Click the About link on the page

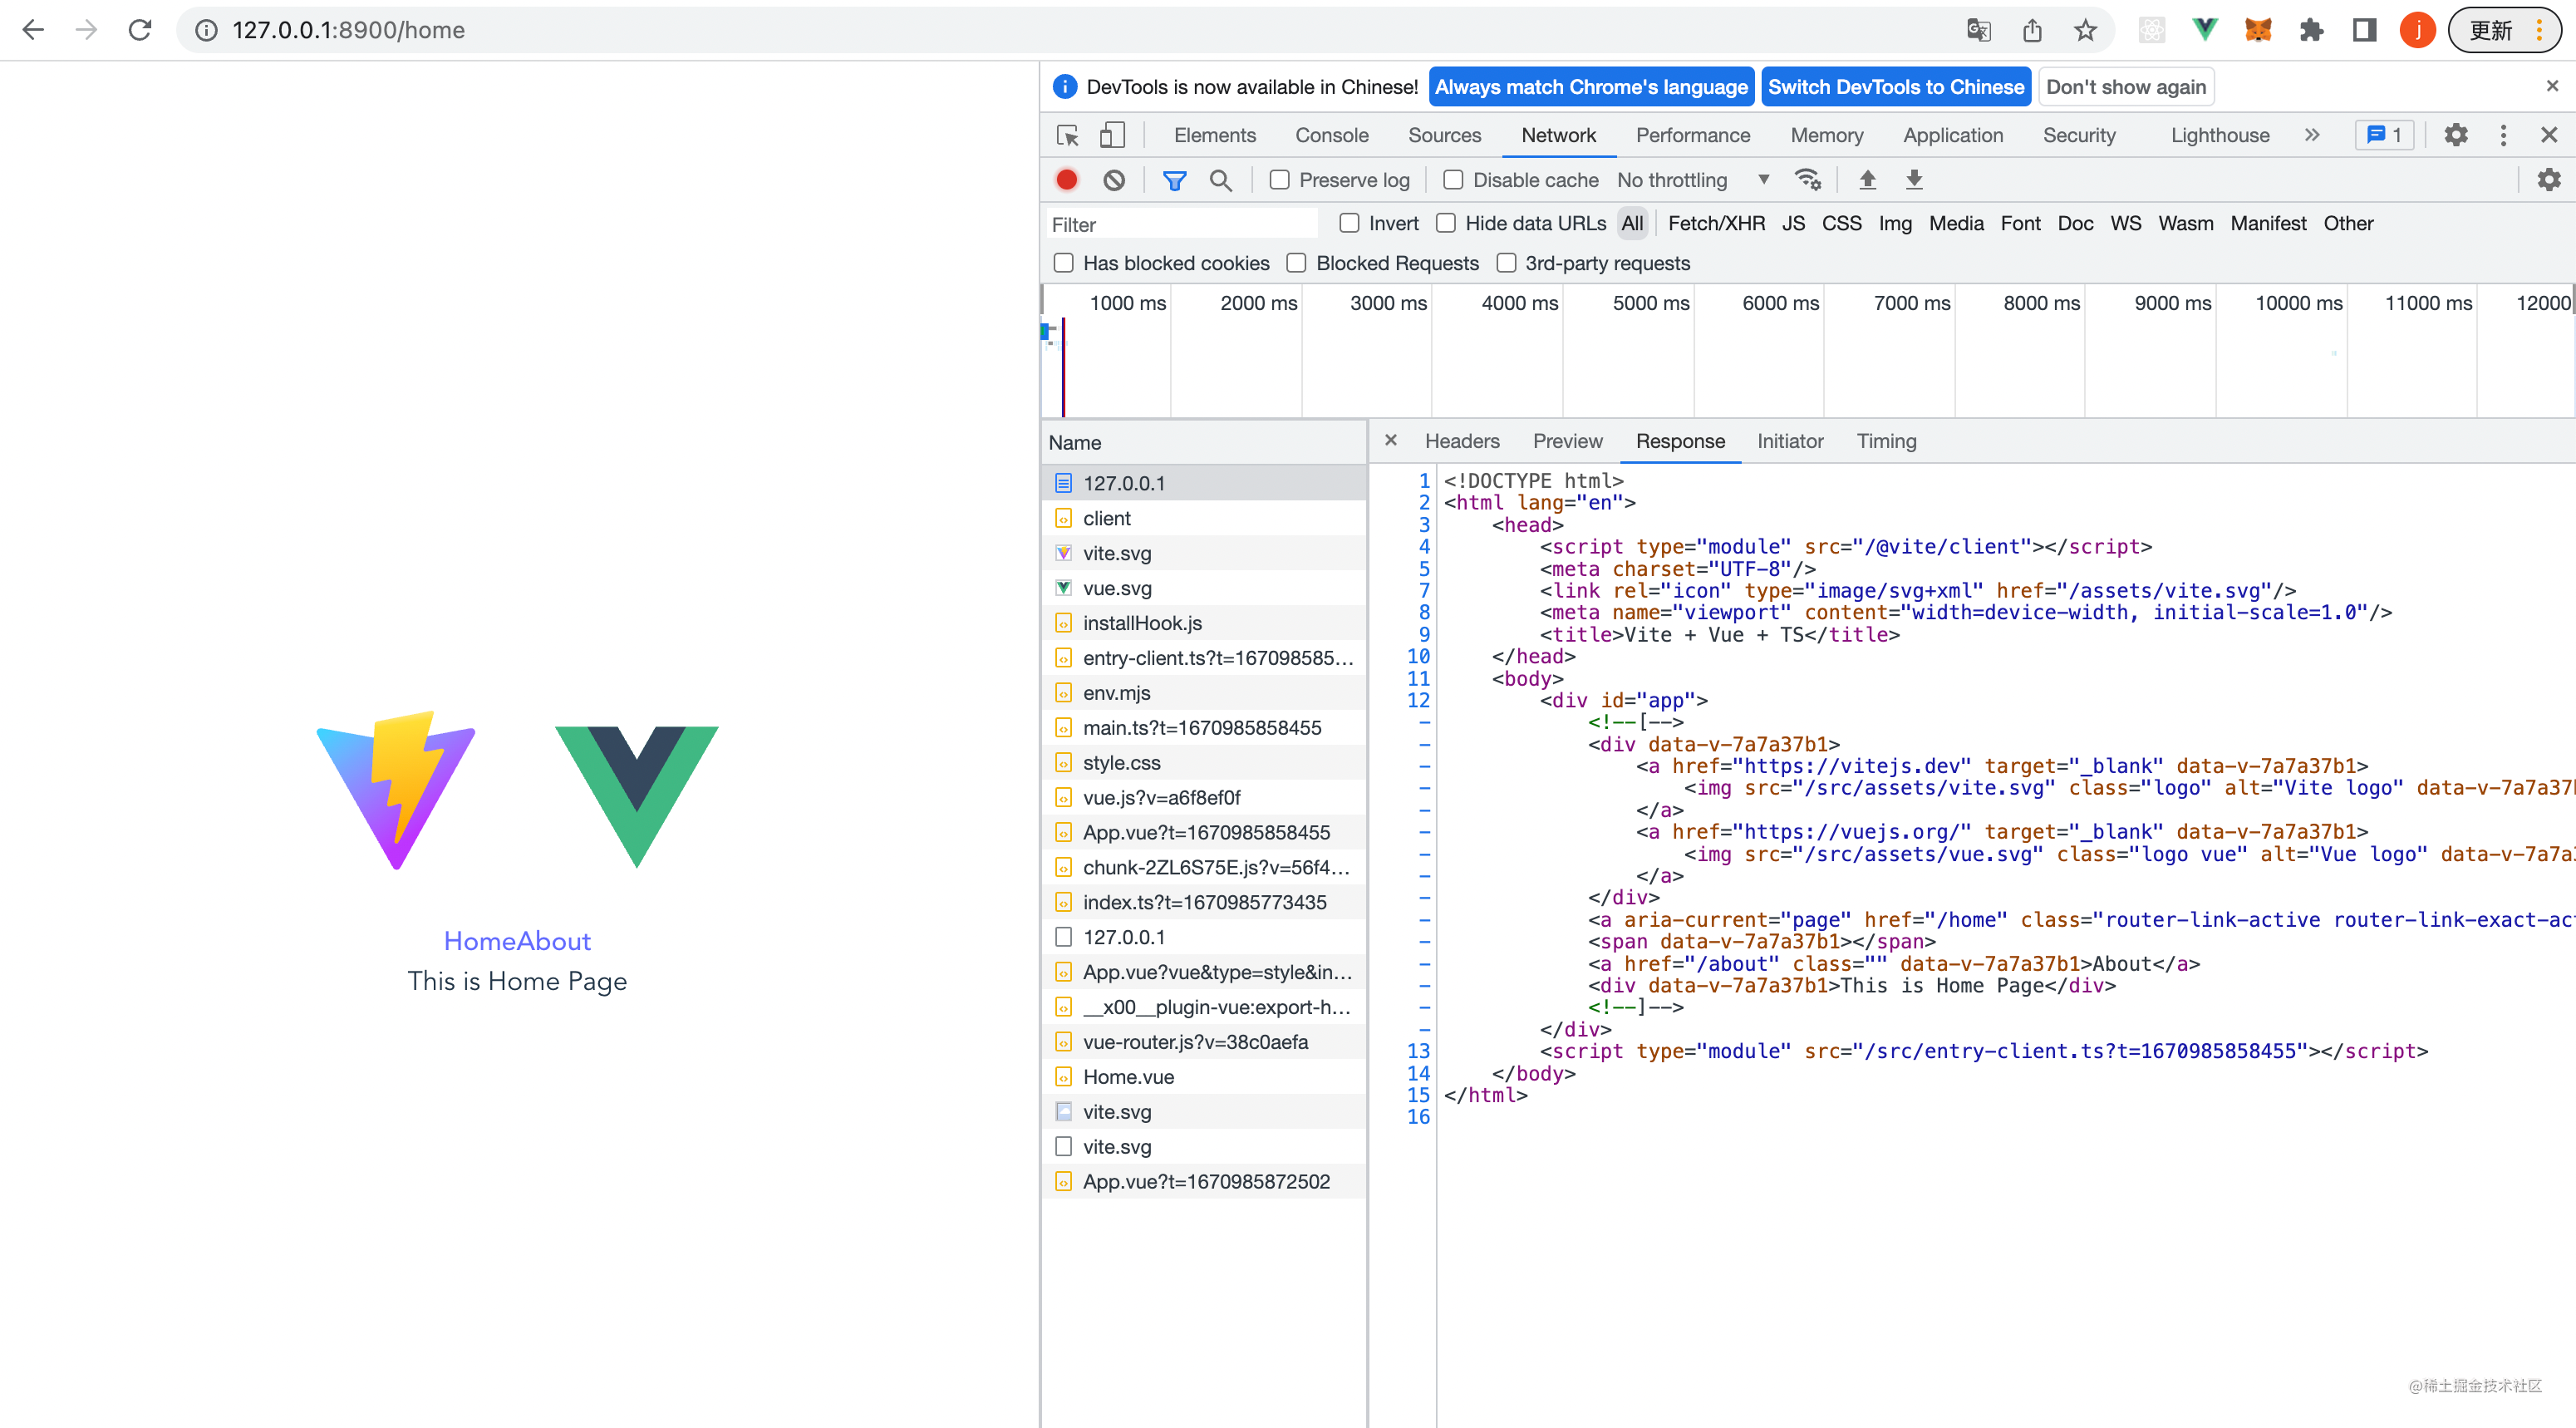[555, 941]
